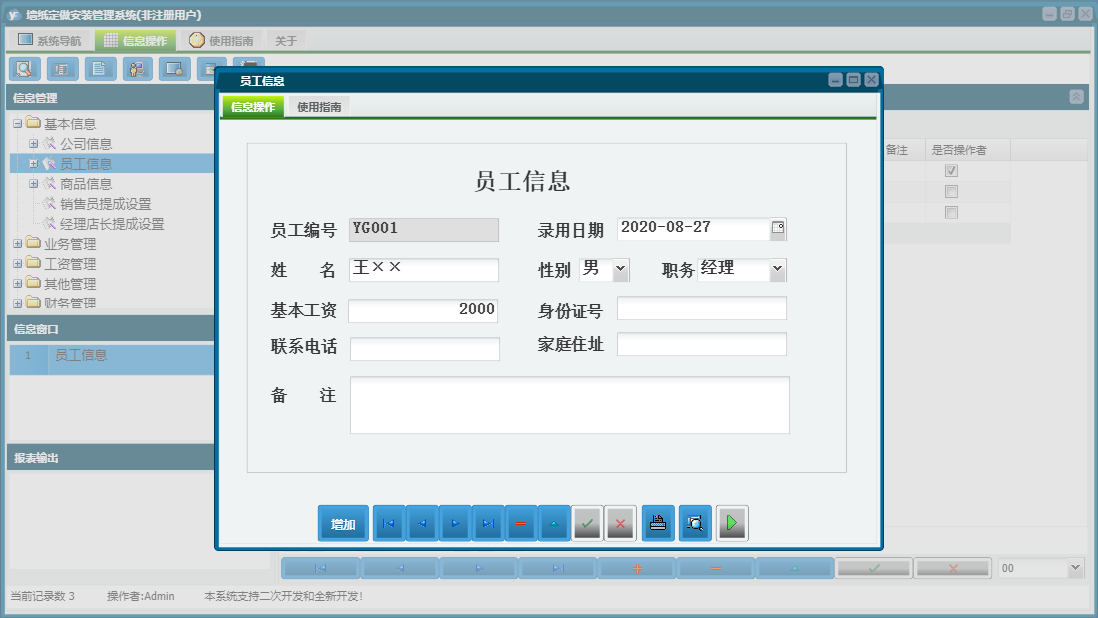Check the third 是否操作者 box

click(x=951, y=212)
